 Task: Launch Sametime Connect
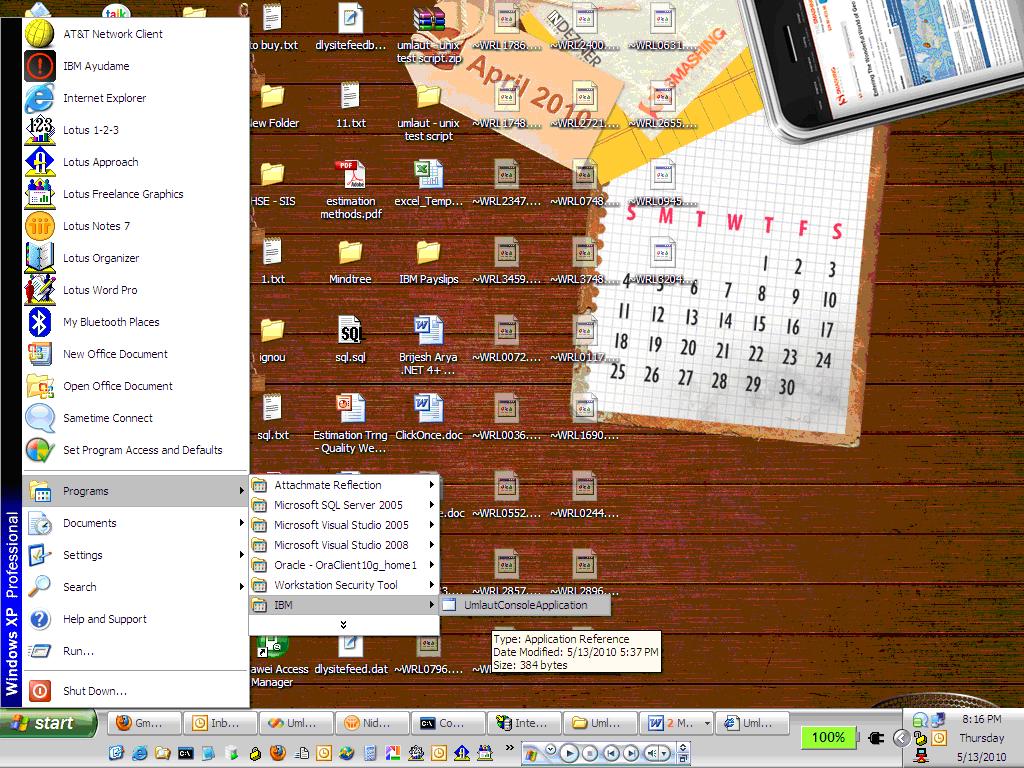point(136,418)
